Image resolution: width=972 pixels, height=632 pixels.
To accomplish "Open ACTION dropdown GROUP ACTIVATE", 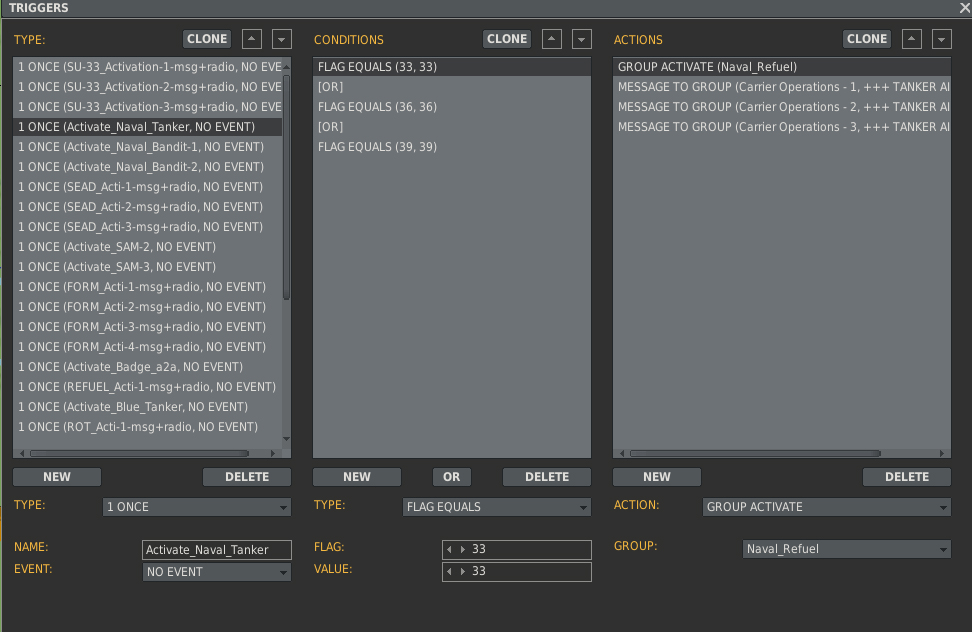I will point(826,507).
